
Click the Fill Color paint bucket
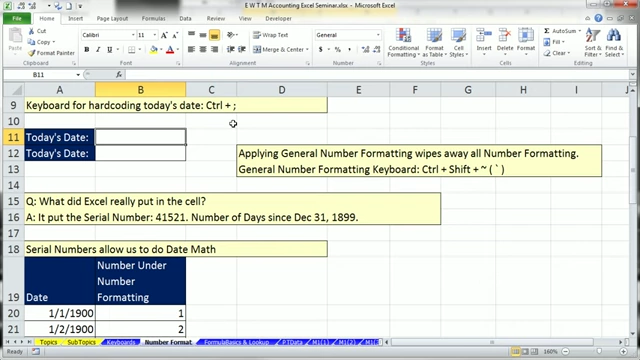click(x=153, y=50)
